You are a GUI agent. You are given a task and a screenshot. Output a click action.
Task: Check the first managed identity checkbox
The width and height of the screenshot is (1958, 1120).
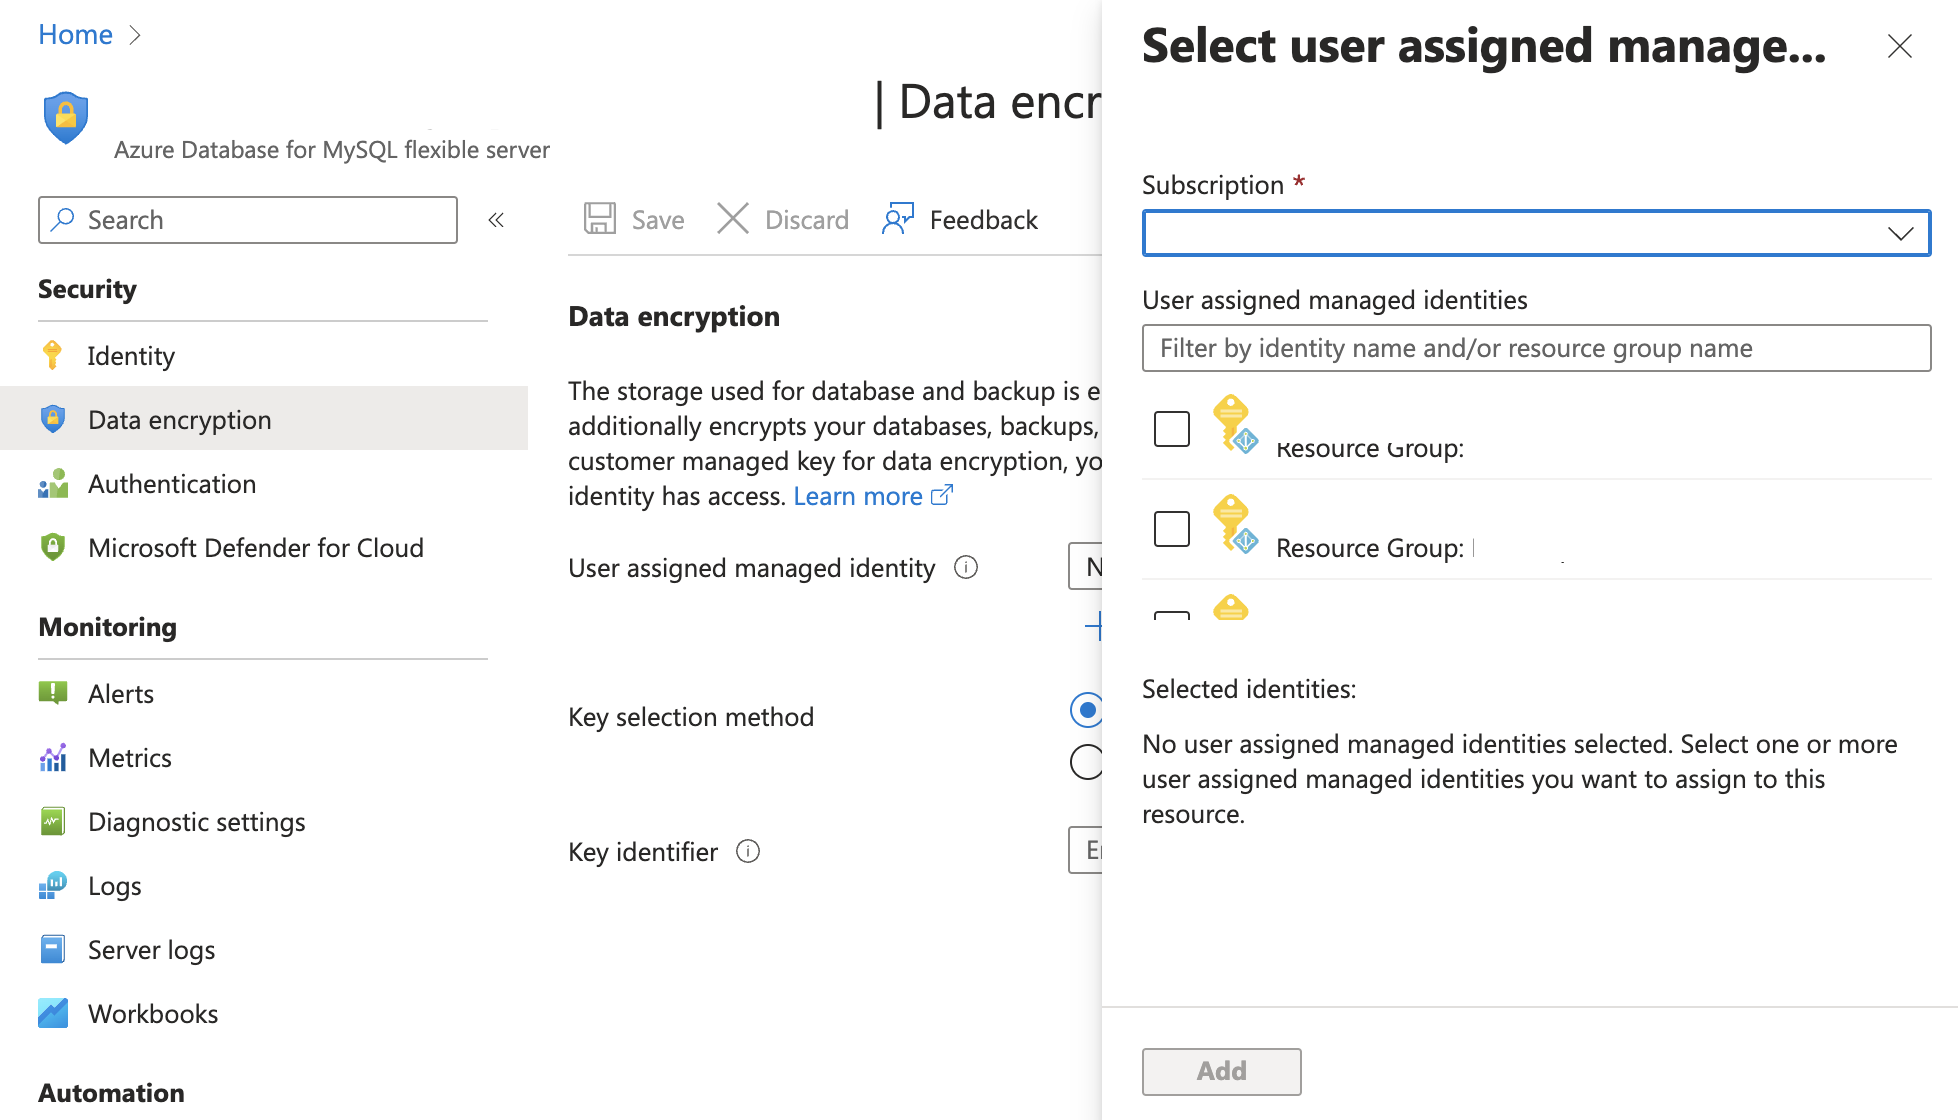point(1172,429)
